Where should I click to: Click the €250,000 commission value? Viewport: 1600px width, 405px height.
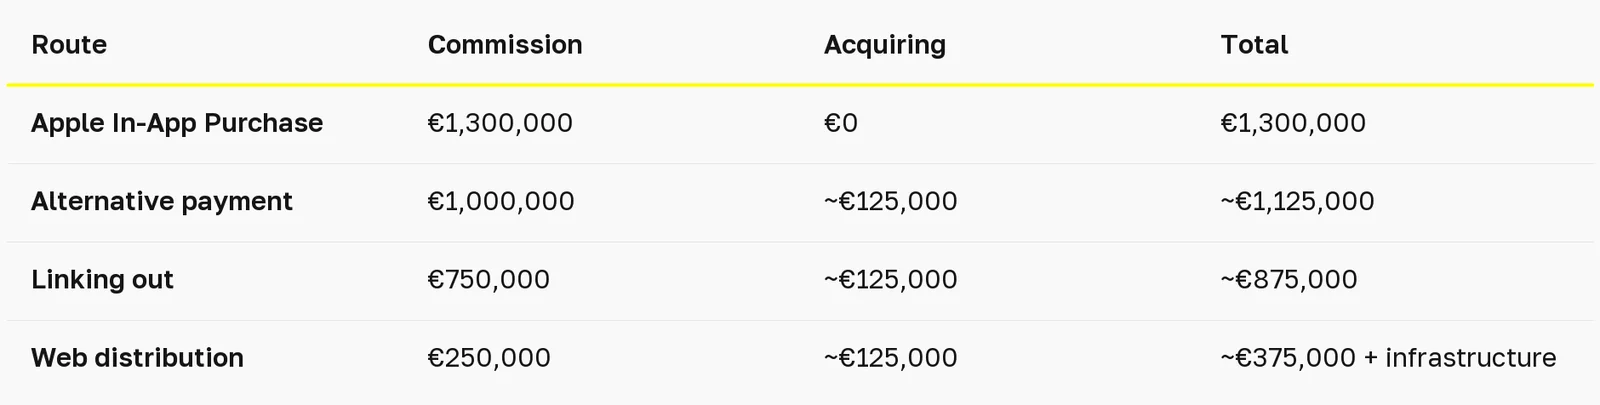point(489,358)
